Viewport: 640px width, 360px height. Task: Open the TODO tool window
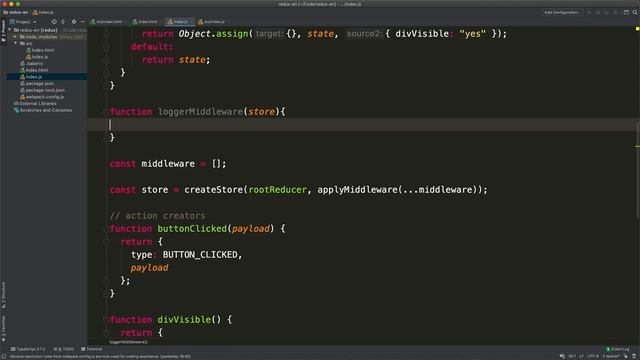click(x=64, y=349)
